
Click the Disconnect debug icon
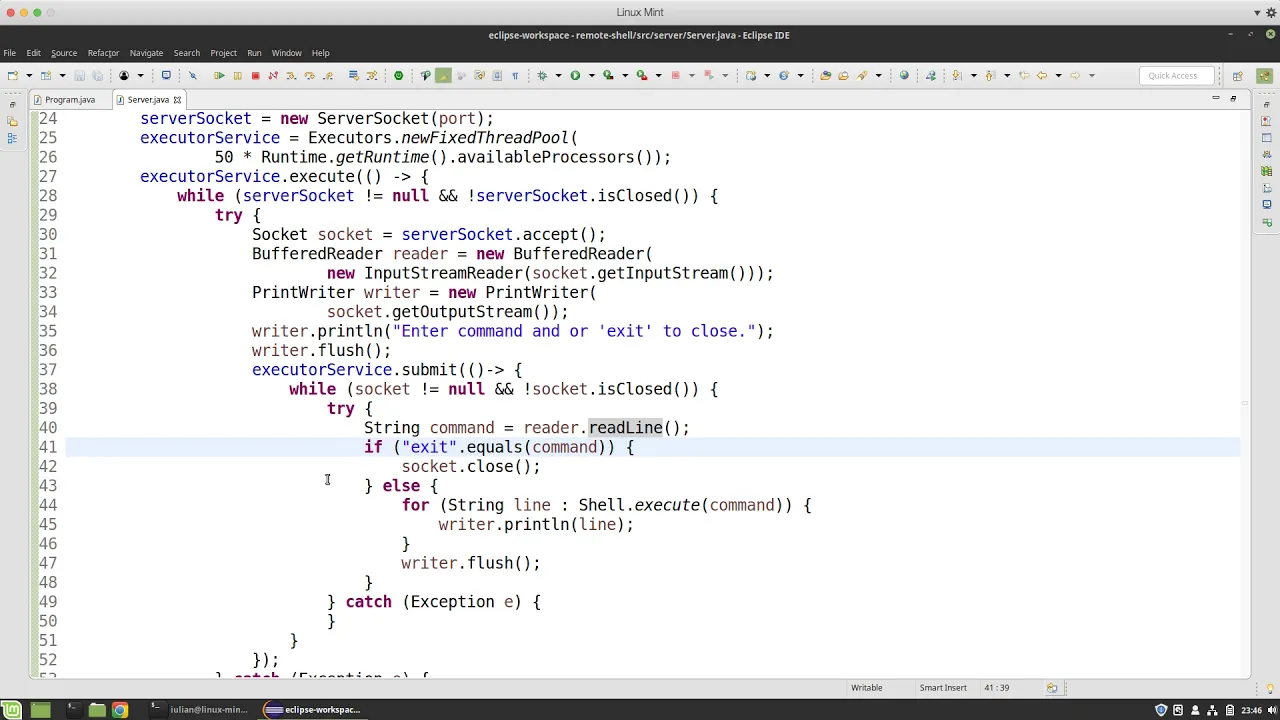pyautogui.click(x=272, y=75)
